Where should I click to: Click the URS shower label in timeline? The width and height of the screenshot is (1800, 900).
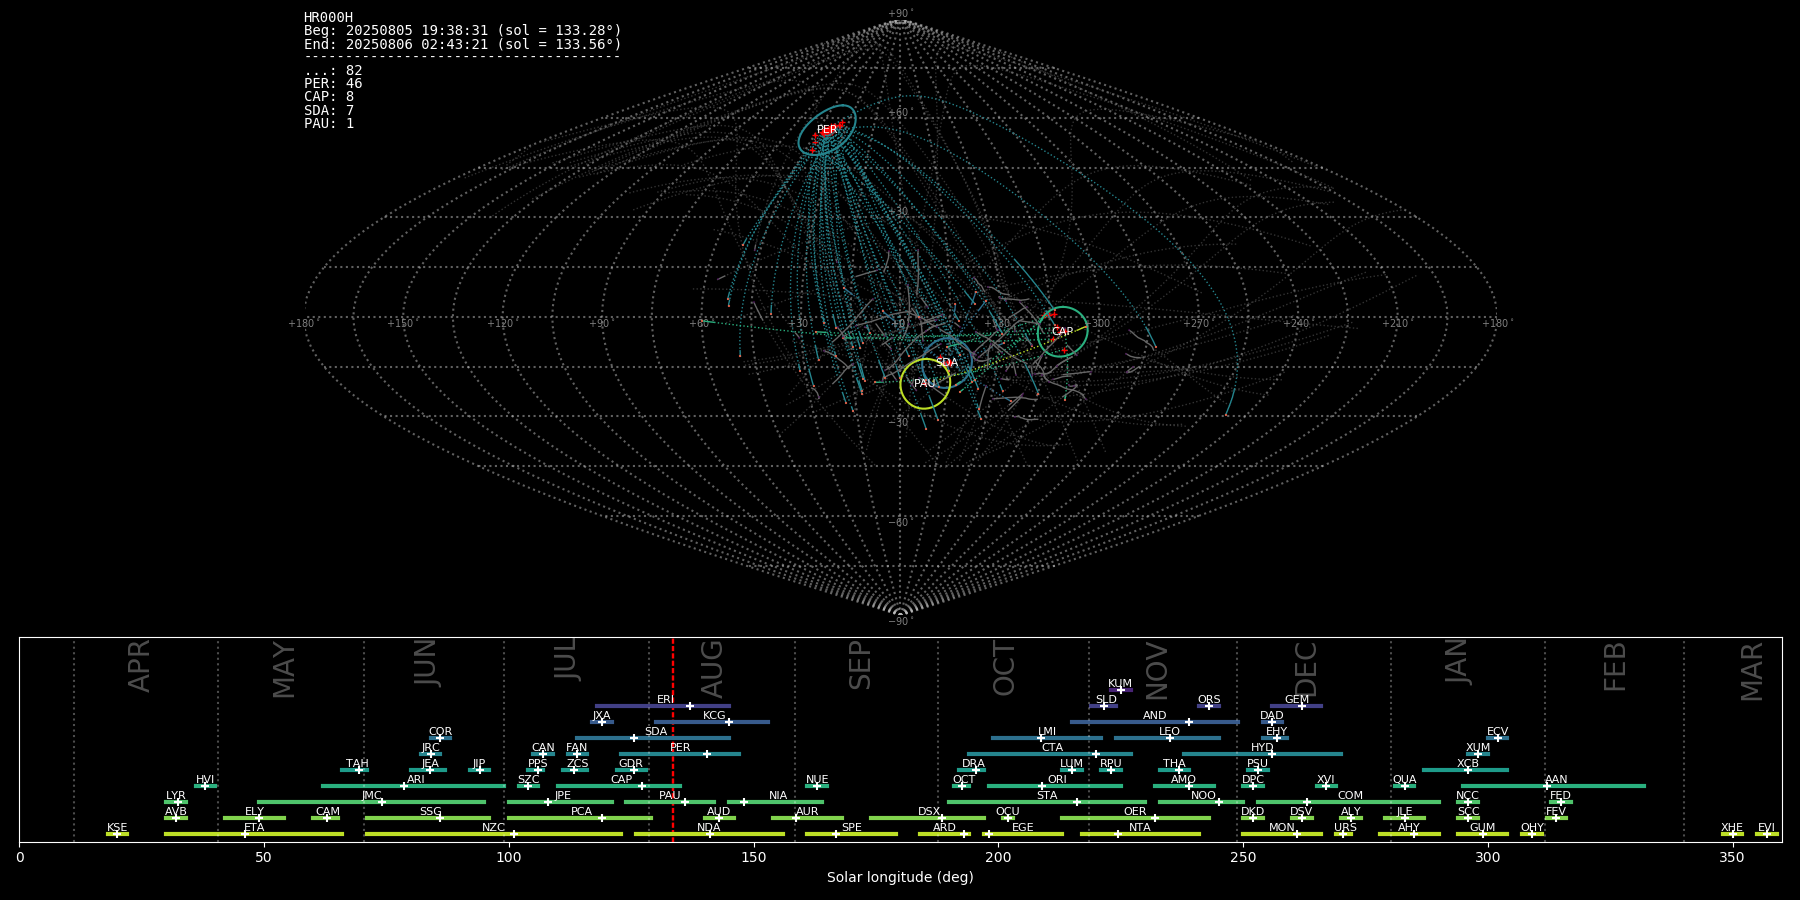click(x=1346, y=828)
